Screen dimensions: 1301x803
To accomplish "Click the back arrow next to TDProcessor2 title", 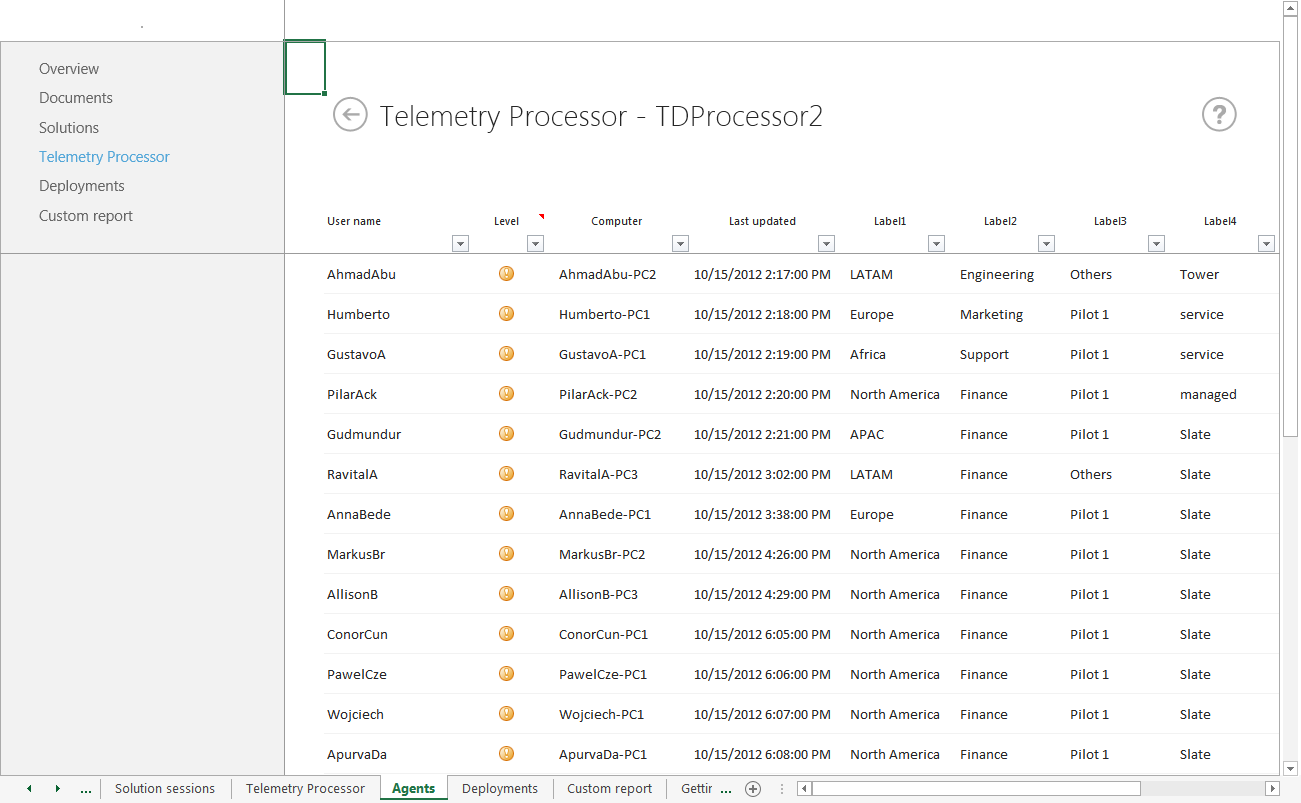I will 350,115.
